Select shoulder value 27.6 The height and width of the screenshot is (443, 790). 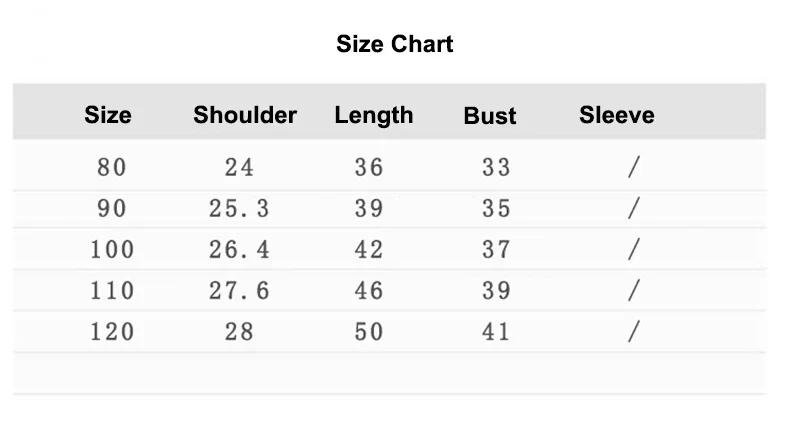click(x=239, y=290)
